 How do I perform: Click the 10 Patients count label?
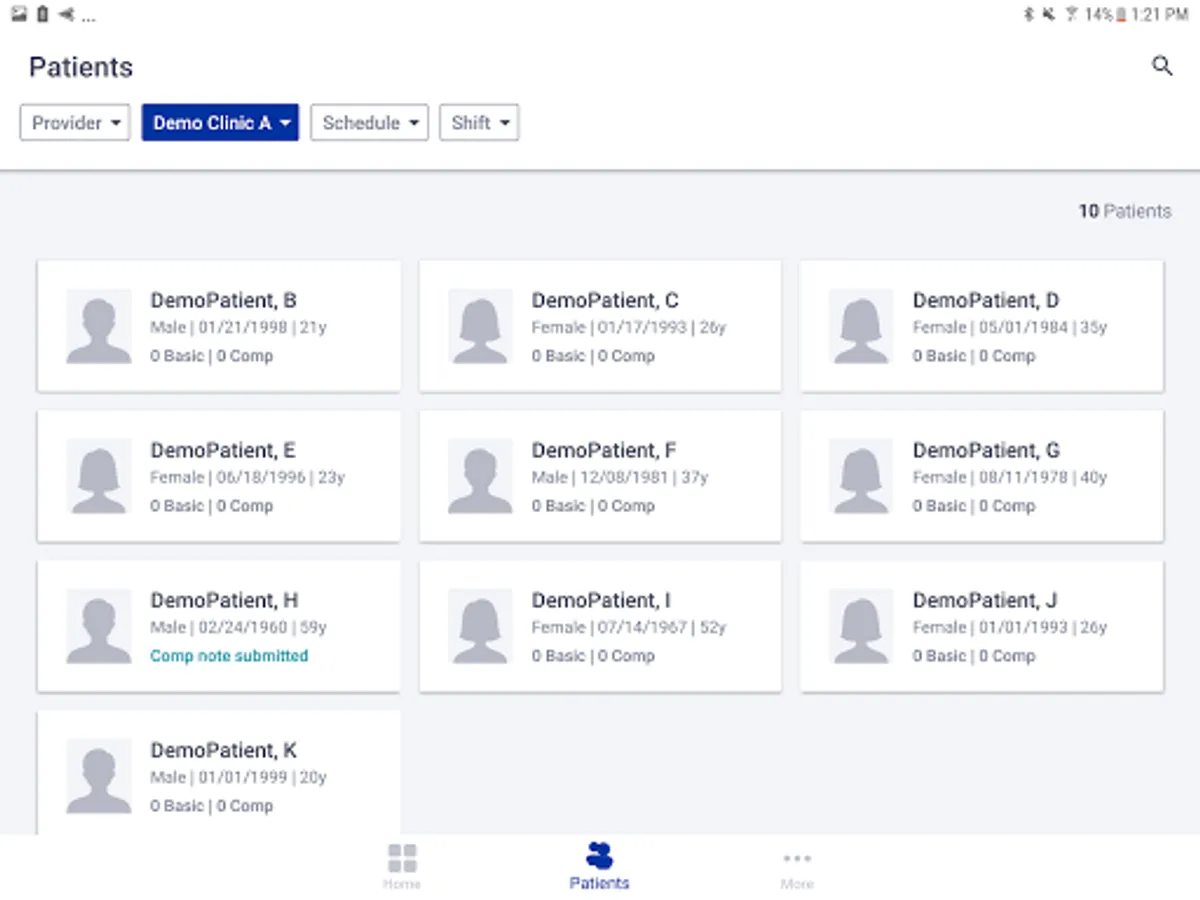click(1124, 211)
